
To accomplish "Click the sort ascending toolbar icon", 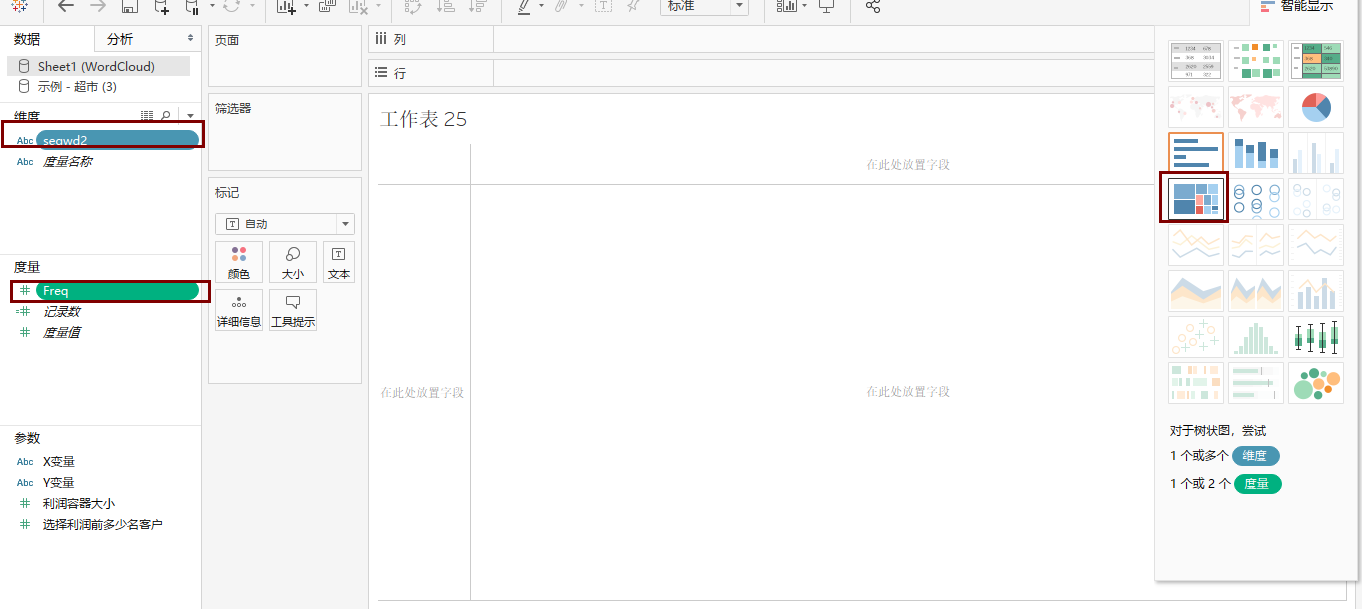I will [446, 6].
